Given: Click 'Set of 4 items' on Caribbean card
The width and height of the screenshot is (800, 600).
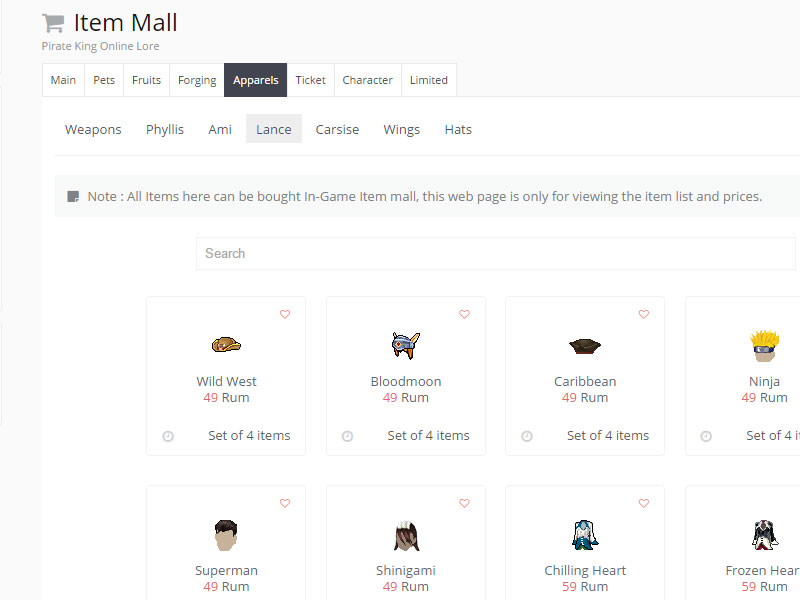Looking at the screenshot, I should 608,435.
